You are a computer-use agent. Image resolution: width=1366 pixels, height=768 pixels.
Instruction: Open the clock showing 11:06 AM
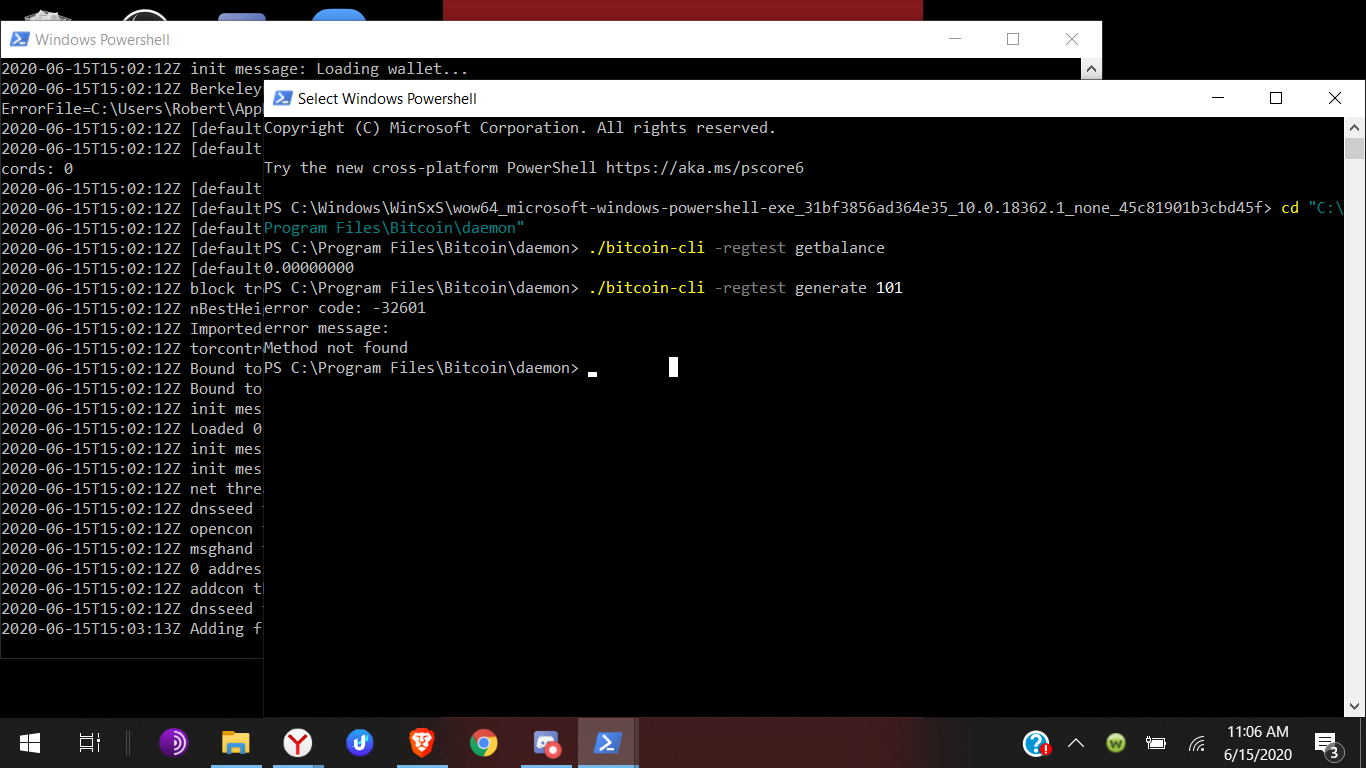[x=1258, y=743]
